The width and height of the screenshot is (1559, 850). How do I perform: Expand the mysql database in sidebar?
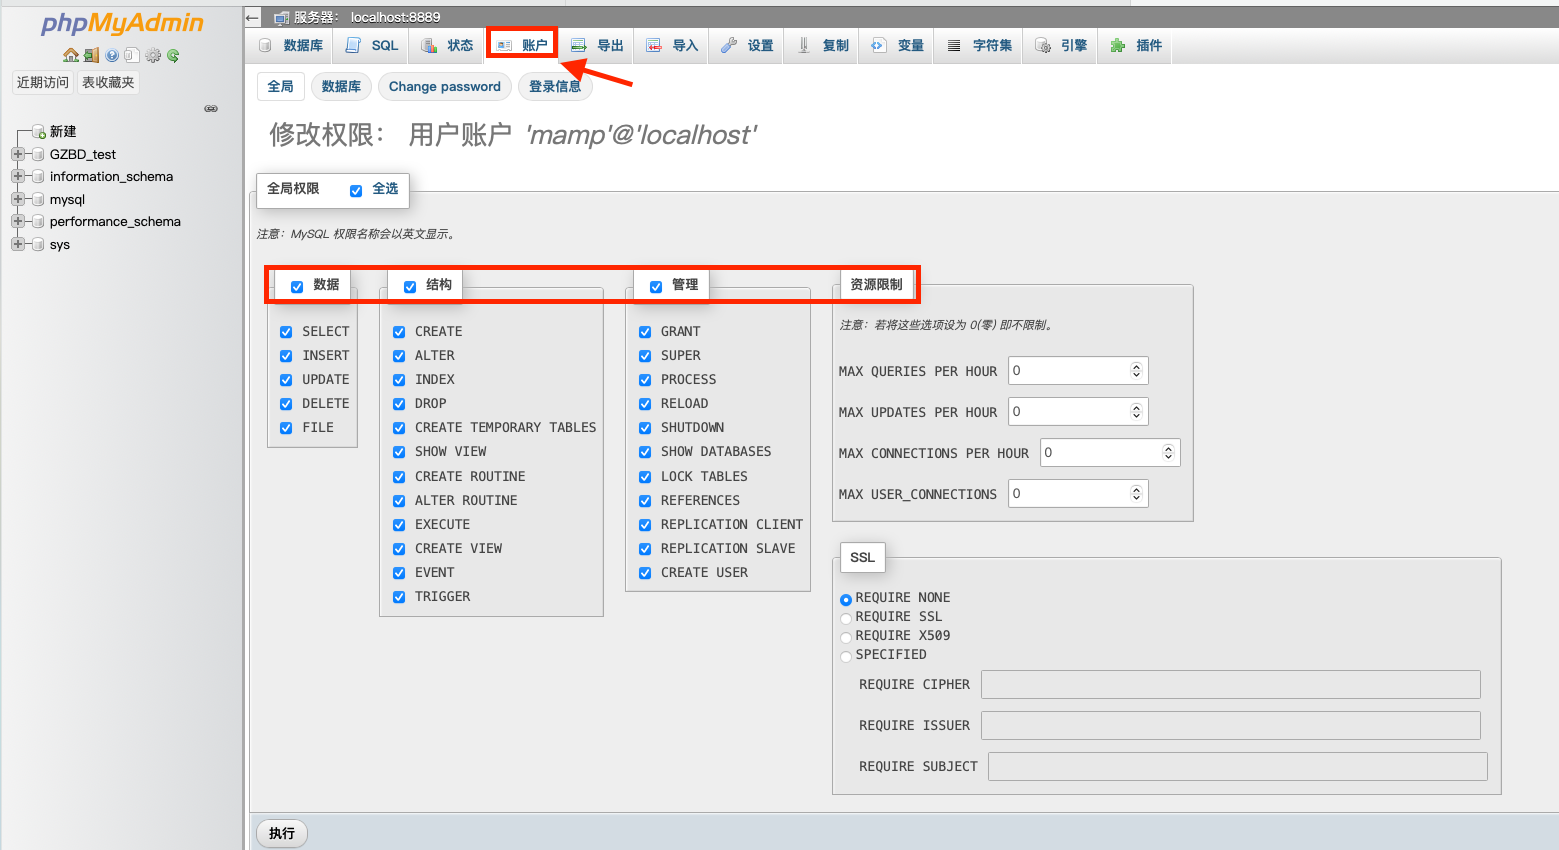pyautogui.click(x=18, y=199)
